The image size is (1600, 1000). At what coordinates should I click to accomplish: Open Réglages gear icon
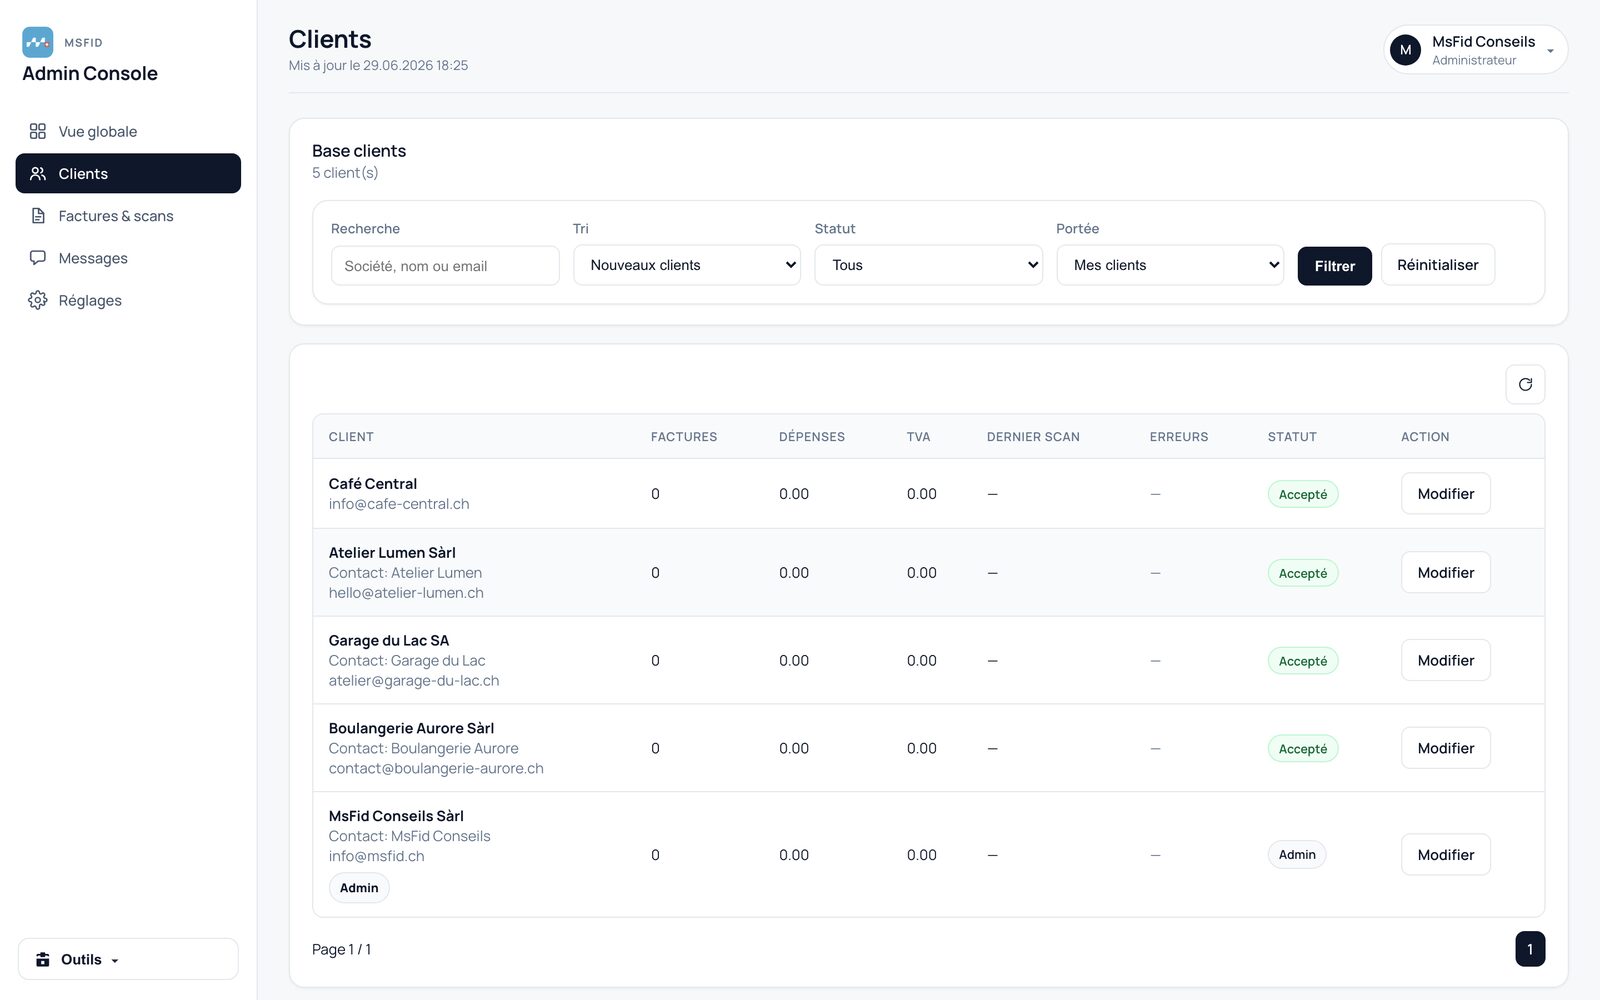coord(38,300)
